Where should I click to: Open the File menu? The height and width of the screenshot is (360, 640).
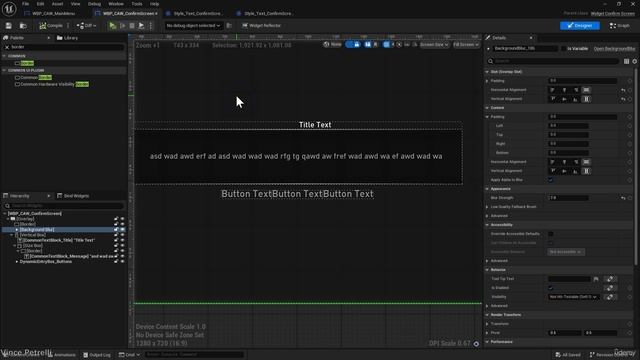(x=25, y=4)
